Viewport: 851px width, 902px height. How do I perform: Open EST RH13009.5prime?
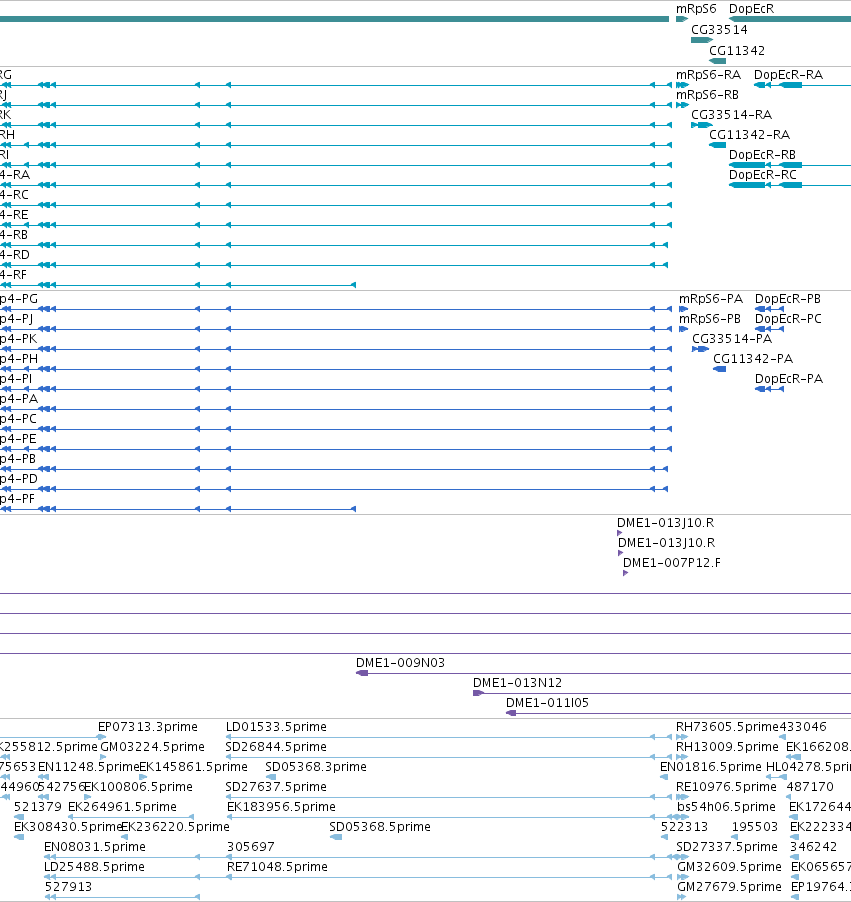click(x=727, y=747)
